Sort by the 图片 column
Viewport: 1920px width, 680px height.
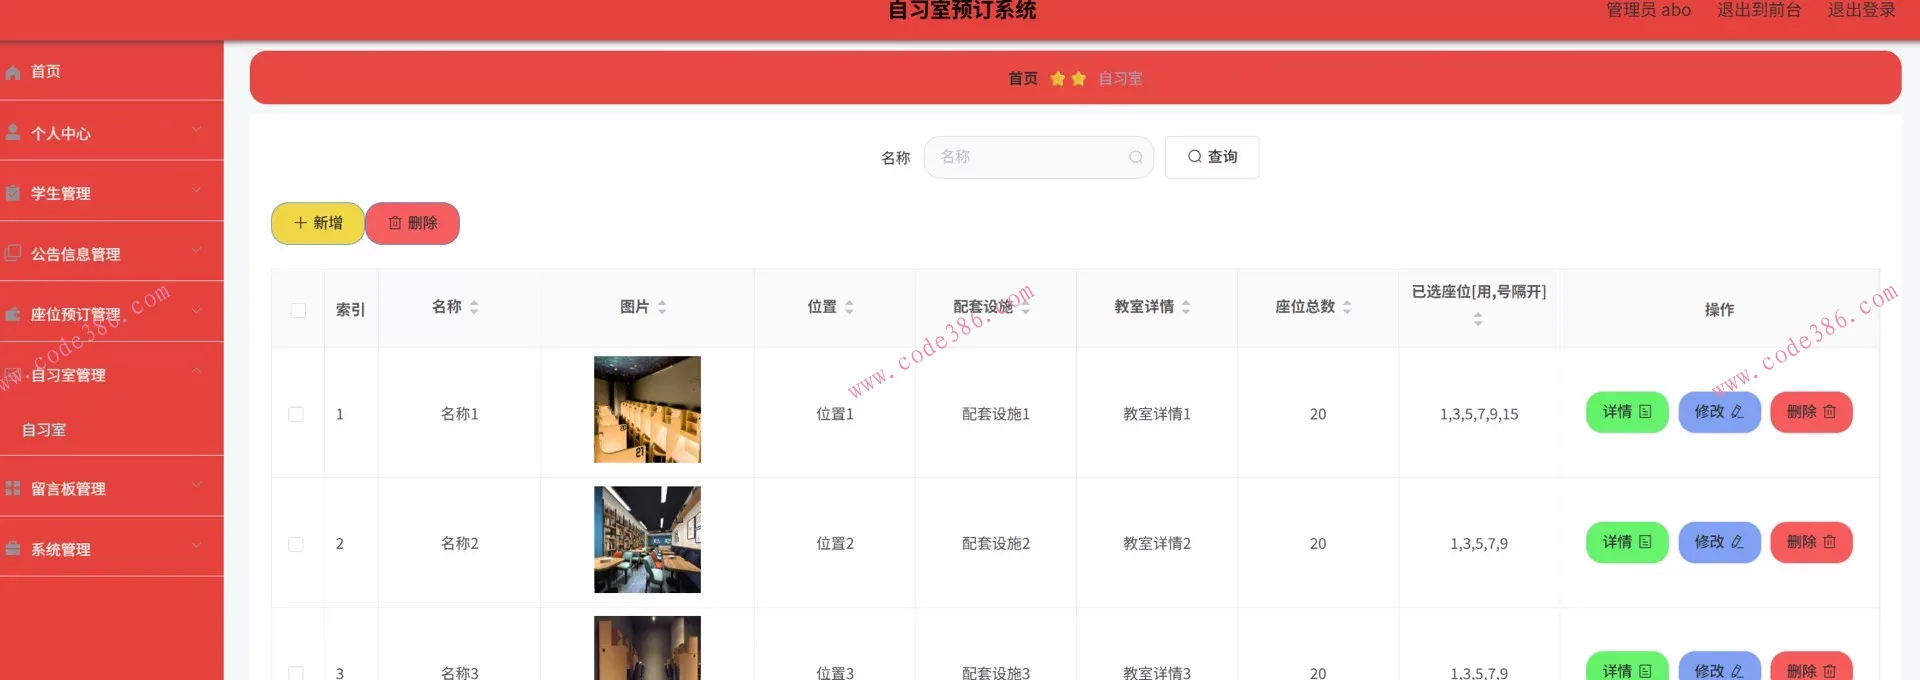tap(662, 307)
